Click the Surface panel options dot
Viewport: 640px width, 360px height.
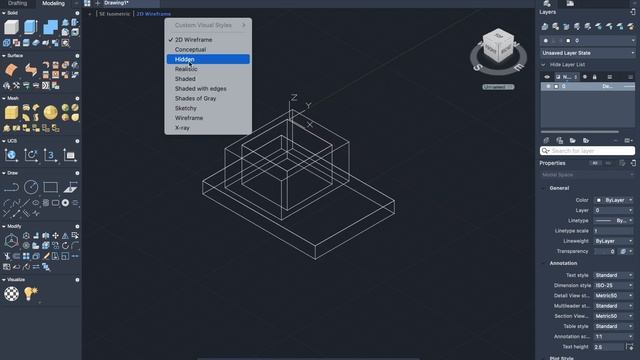click(x=77, y=56)
